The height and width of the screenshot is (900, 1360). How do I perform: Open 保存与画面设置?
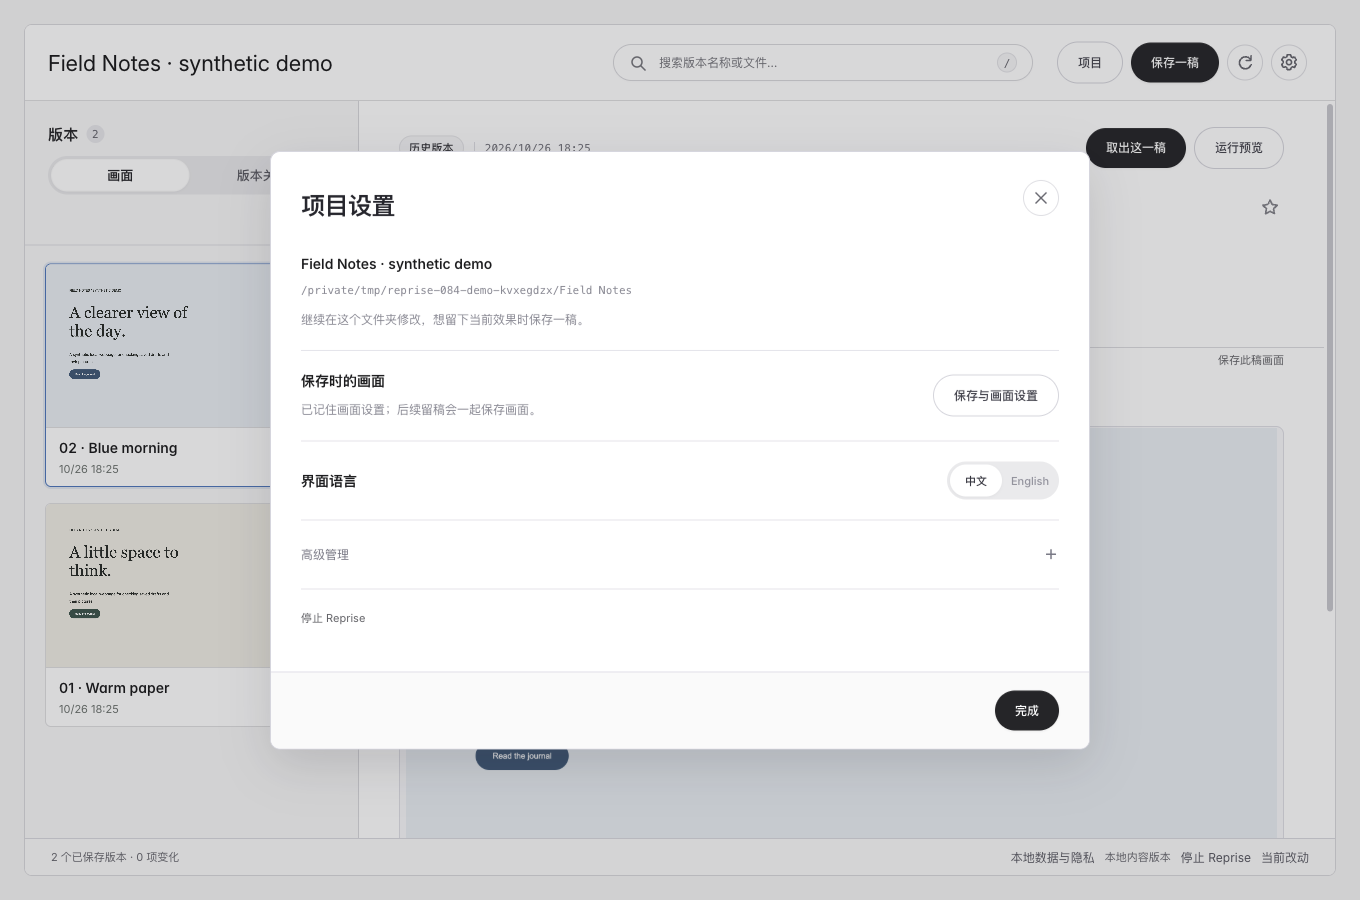tap(996, 395)
